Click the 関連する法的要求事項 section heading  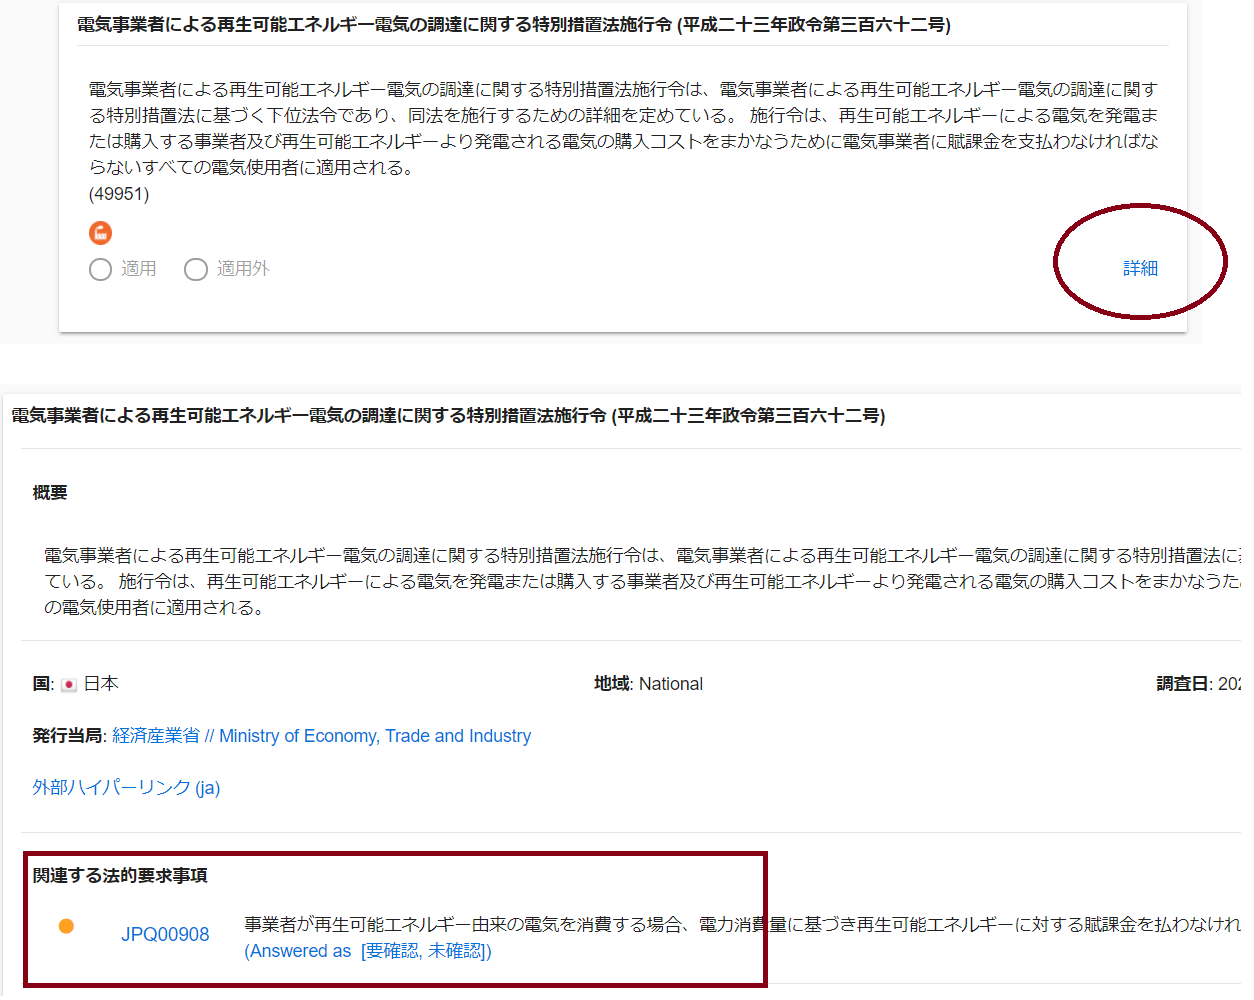pyautogui.click(x=120, y=875)
